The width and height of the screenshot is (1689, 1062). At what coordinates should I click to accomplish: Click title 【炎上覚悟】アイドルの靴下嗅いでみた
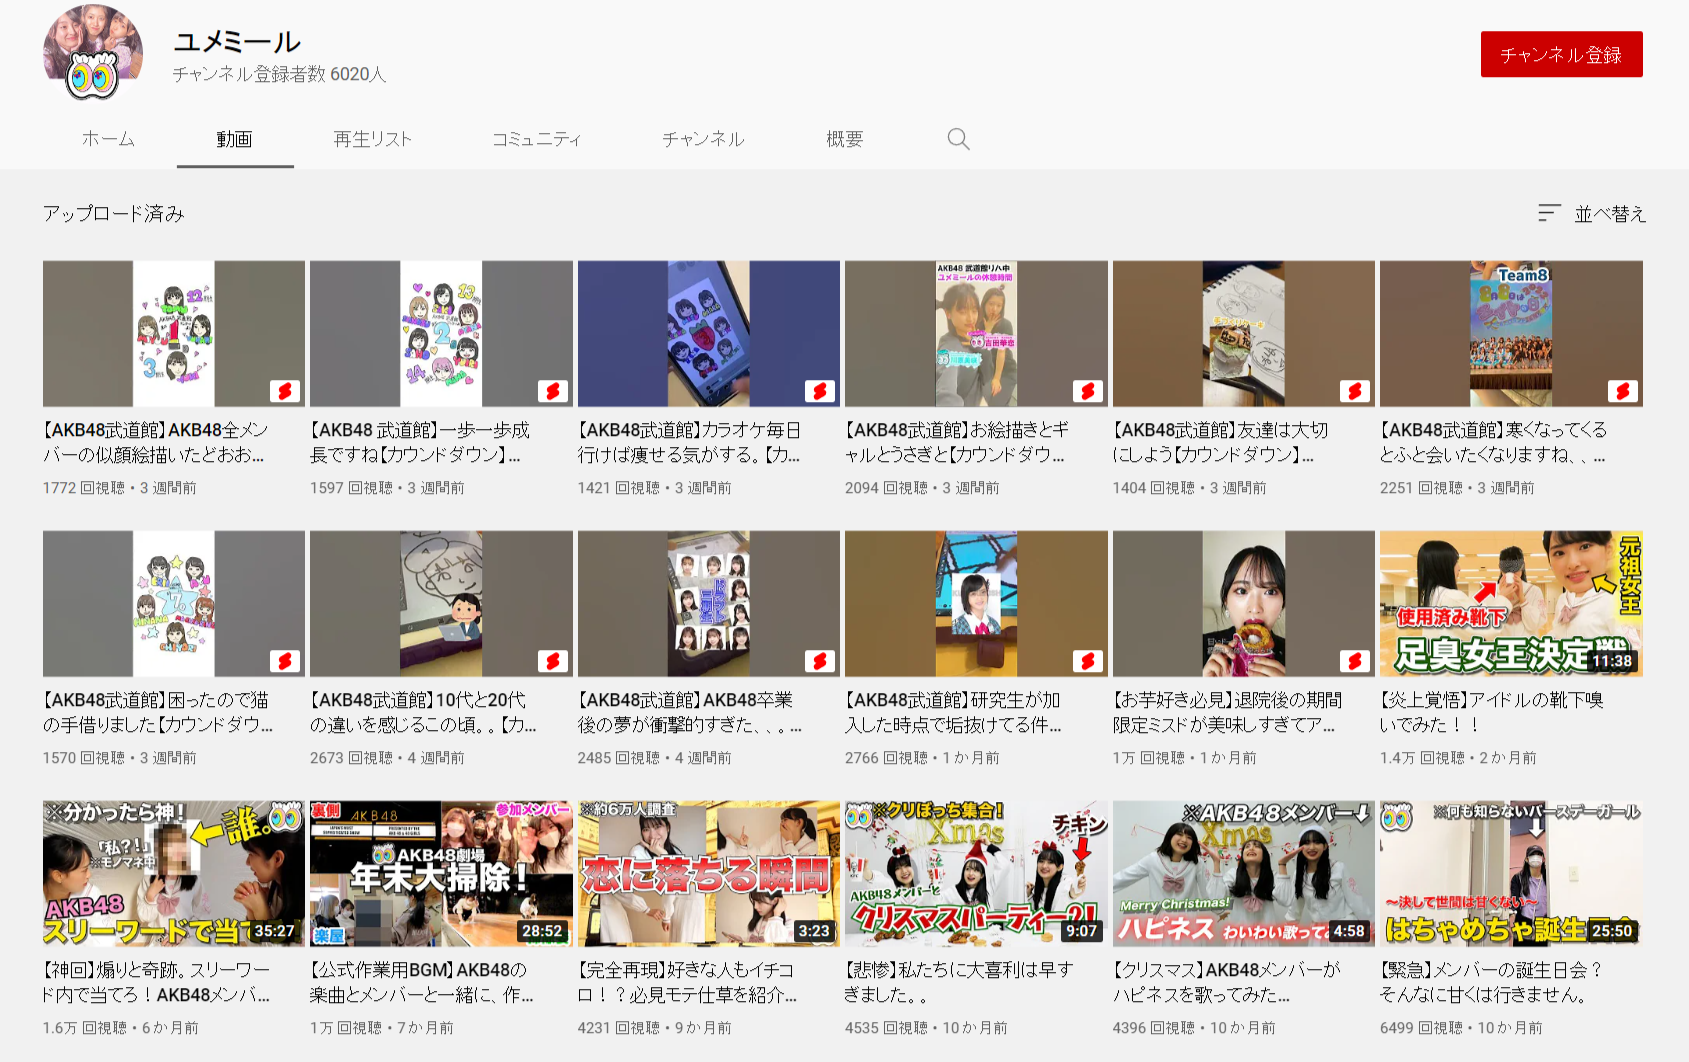click(1492, 712)
